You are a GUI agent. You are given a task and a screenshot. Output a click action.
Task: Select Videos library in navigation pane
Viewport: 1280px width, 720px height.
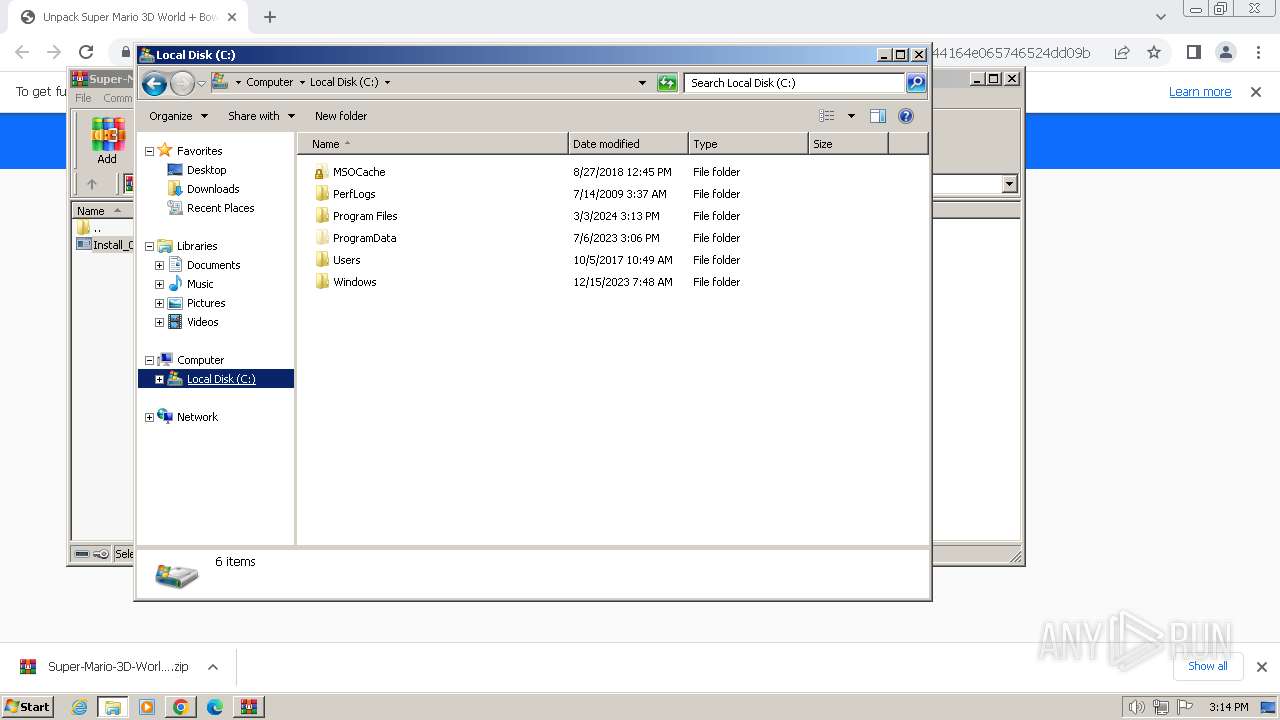202,322
